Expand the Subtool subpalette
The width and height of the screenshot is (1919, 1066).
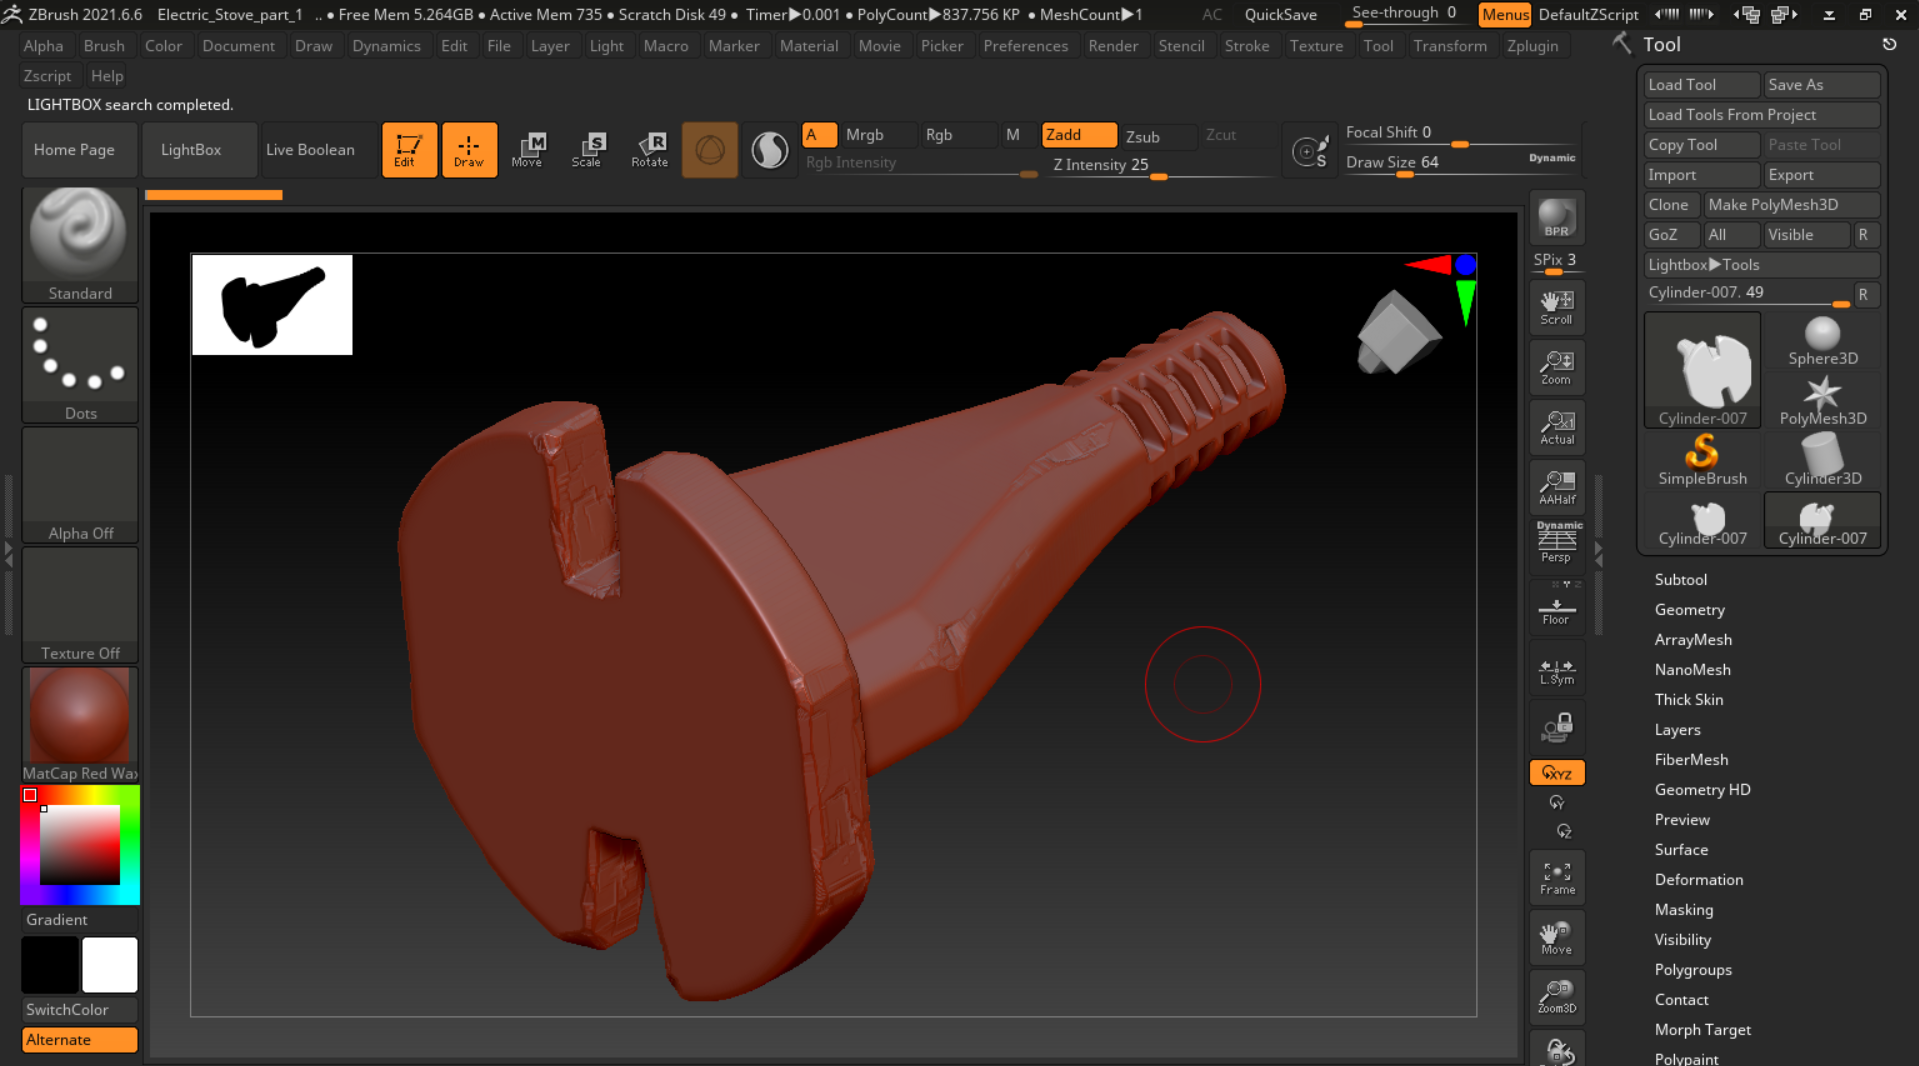click(1680, 579)
